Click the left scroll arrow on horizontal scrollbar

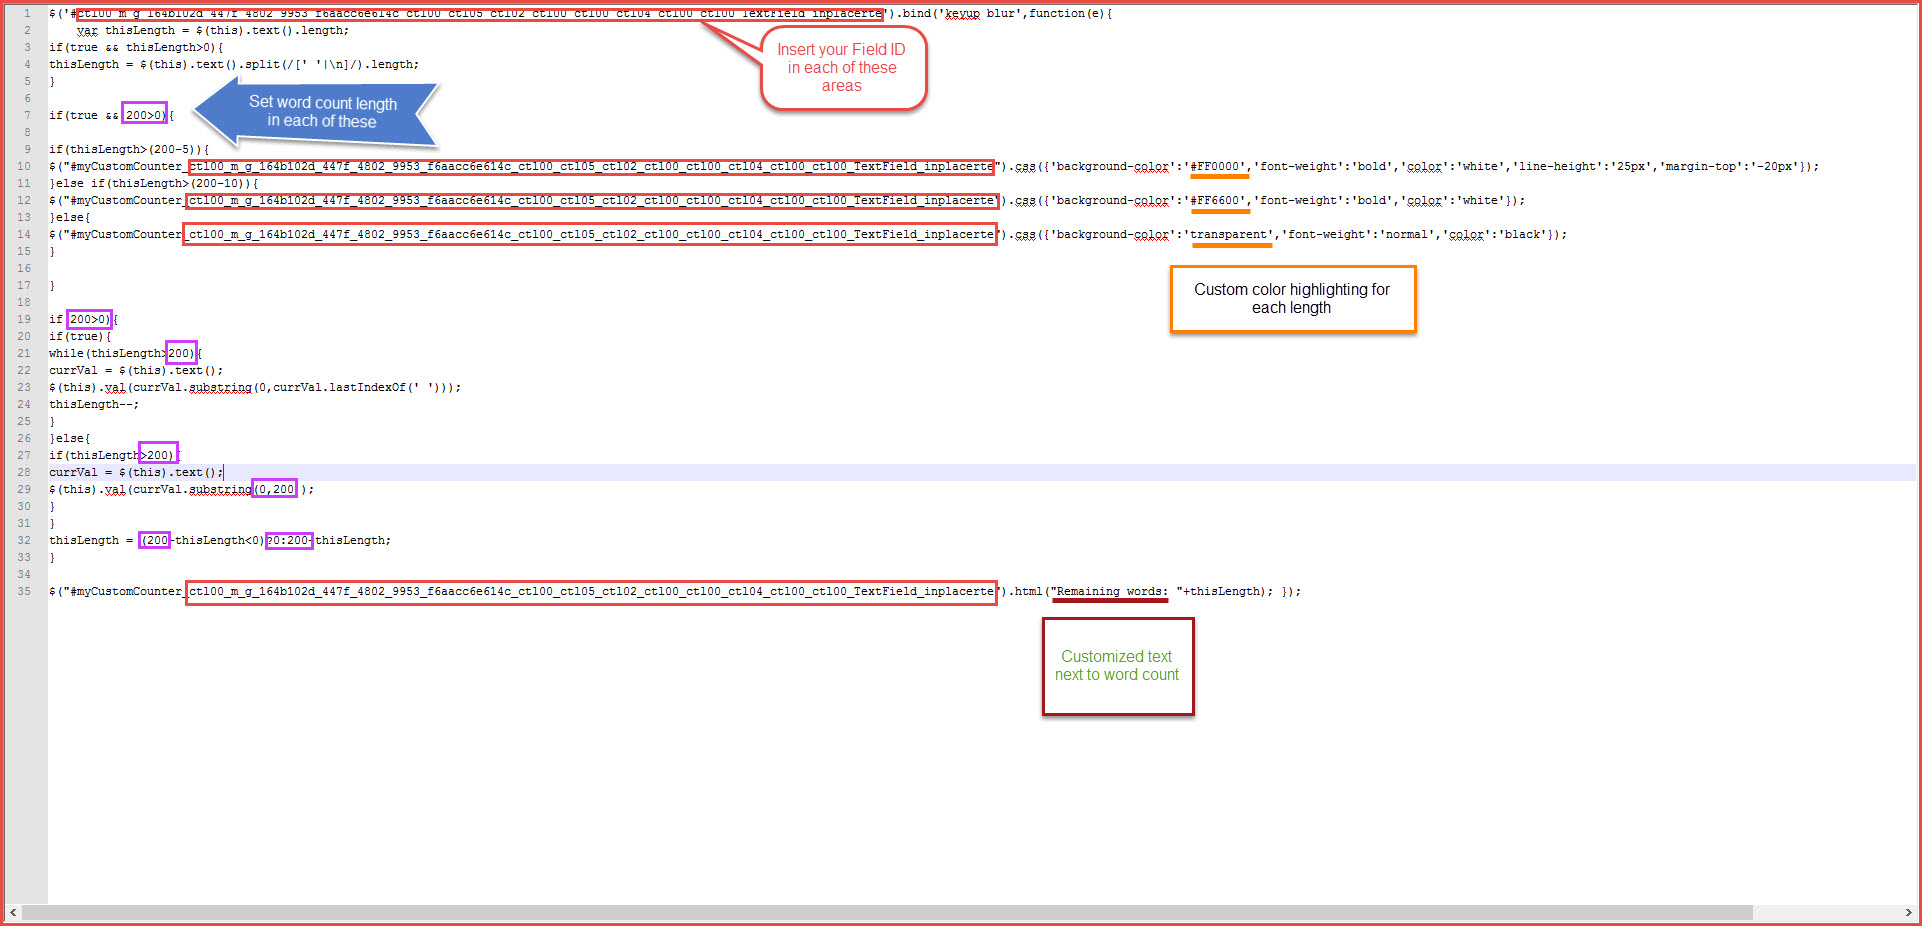[x=12, y=913]
